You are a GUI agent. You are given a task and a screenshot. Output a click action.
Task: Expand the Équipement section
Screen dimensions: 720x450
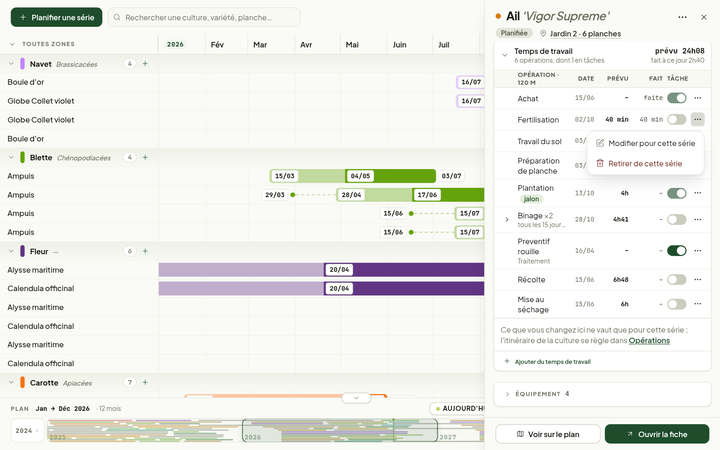coord(602,394)
